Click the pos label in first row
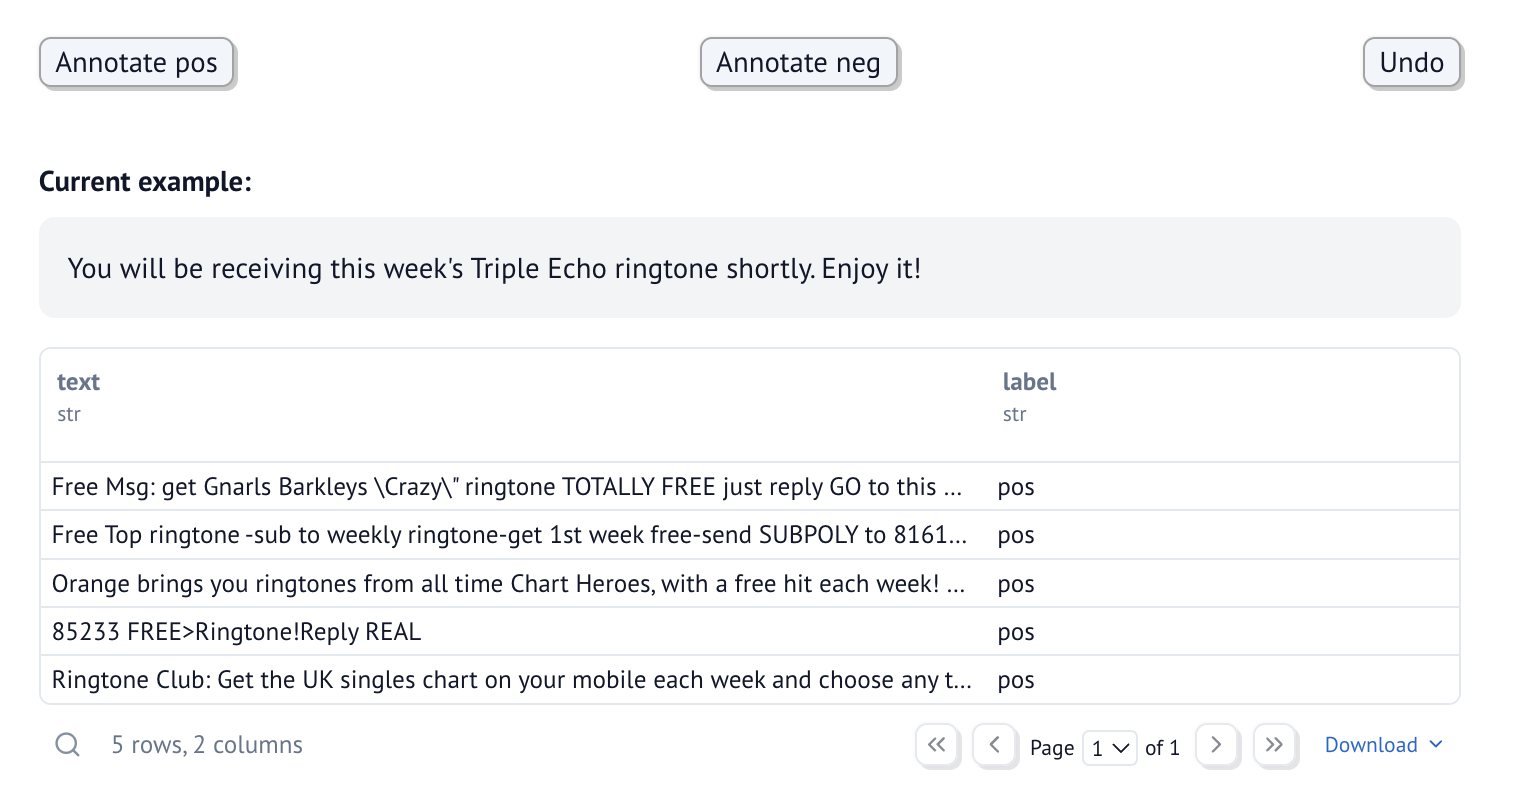Screen dimensions: 1532x788 click(1016, 487)
